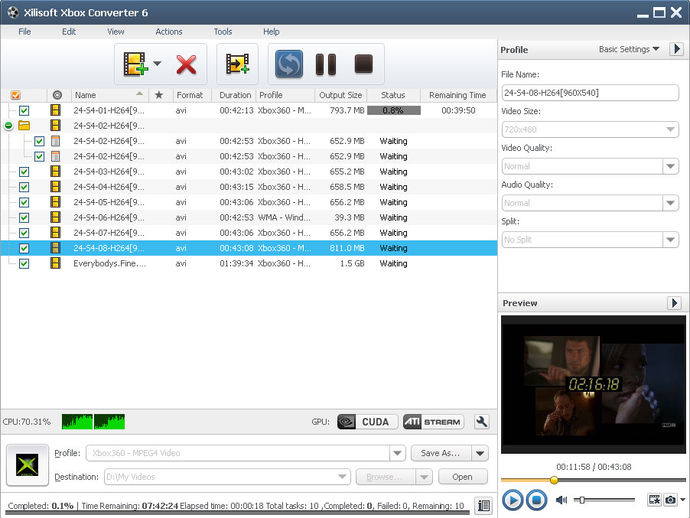The height and width of the screenshot is (518, 690).
Task: Uncheck the 24-S4-01-H264 file checkbox
Action: click(x=24, y=110)
